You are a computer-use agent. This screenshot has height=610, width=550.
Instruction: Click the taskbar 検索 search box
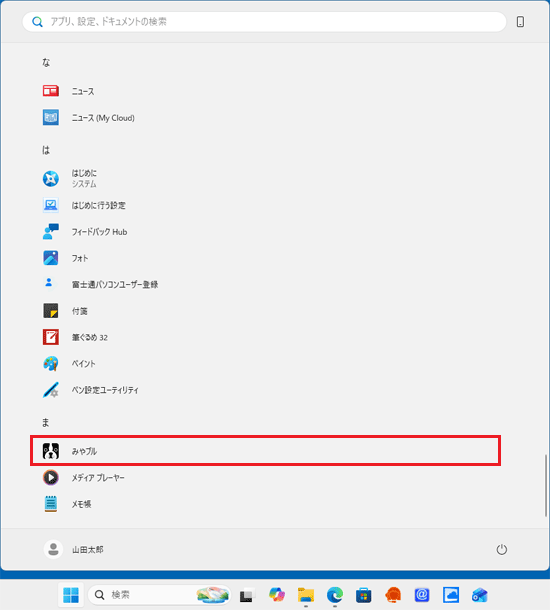point(159,594)
